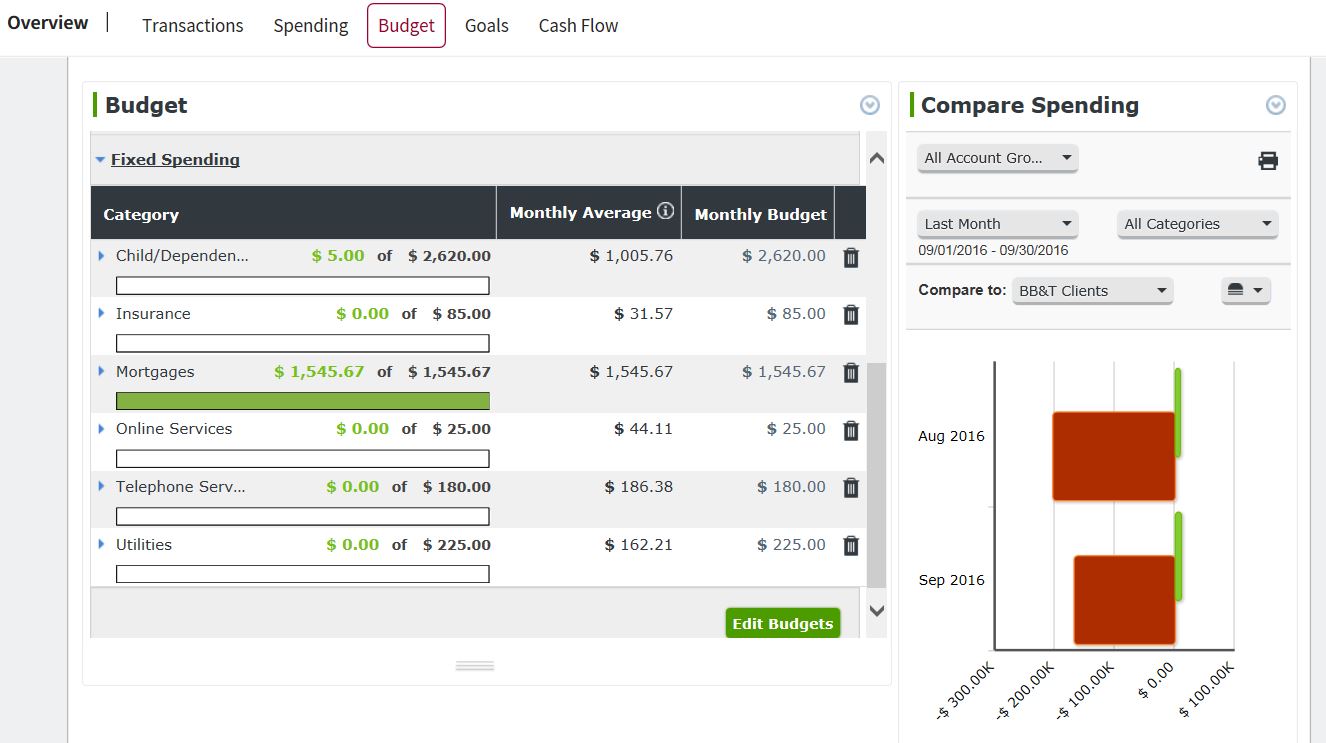The image size is (1326, 743).
Task: Click the budget list scroll-up arrow
Action: pos(877,158)
